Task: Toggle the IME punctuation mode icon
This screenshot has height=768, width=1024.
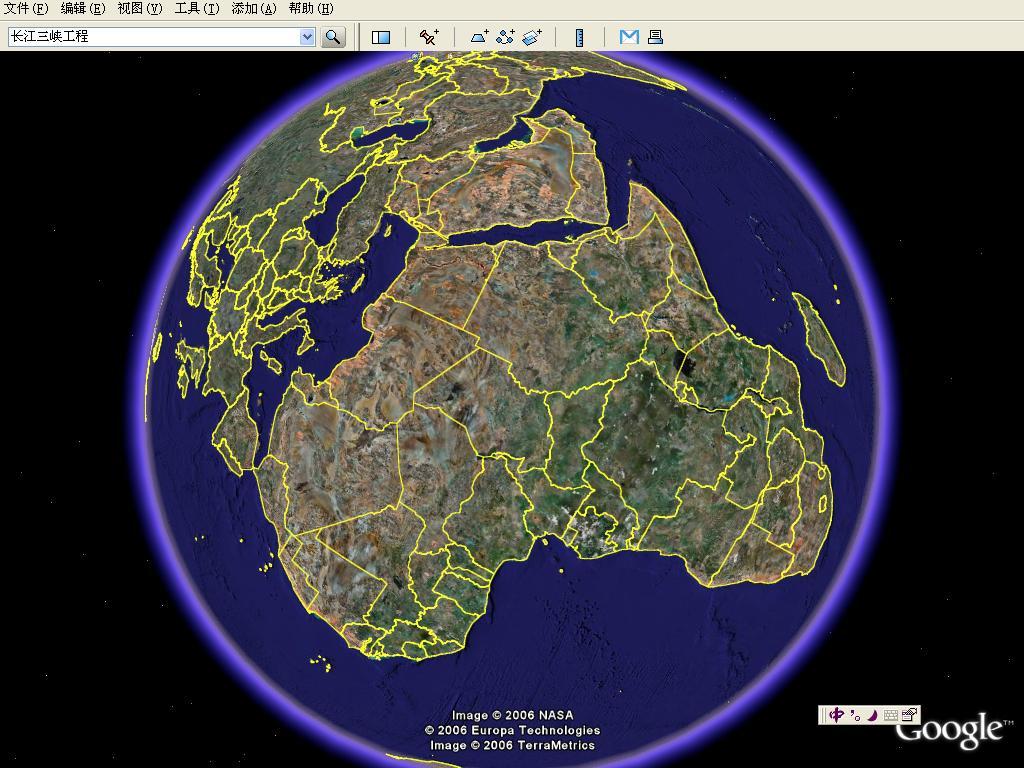Action: coord(857,716)
